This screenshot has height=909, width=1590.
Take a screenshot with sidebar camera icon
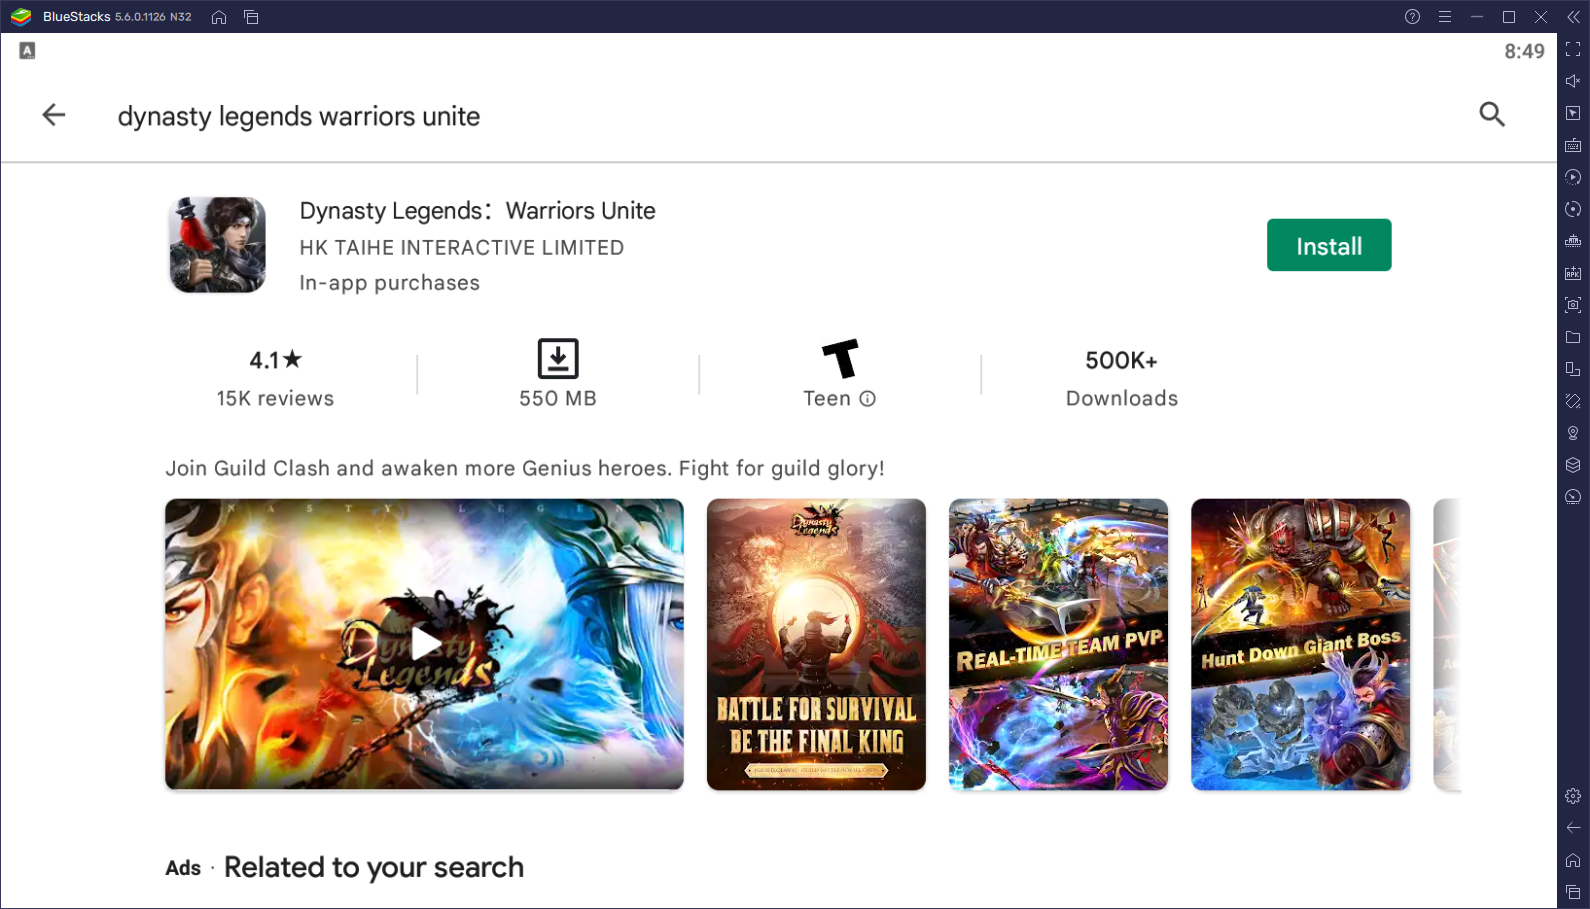pyautogui.click(x=1573, y=305)
